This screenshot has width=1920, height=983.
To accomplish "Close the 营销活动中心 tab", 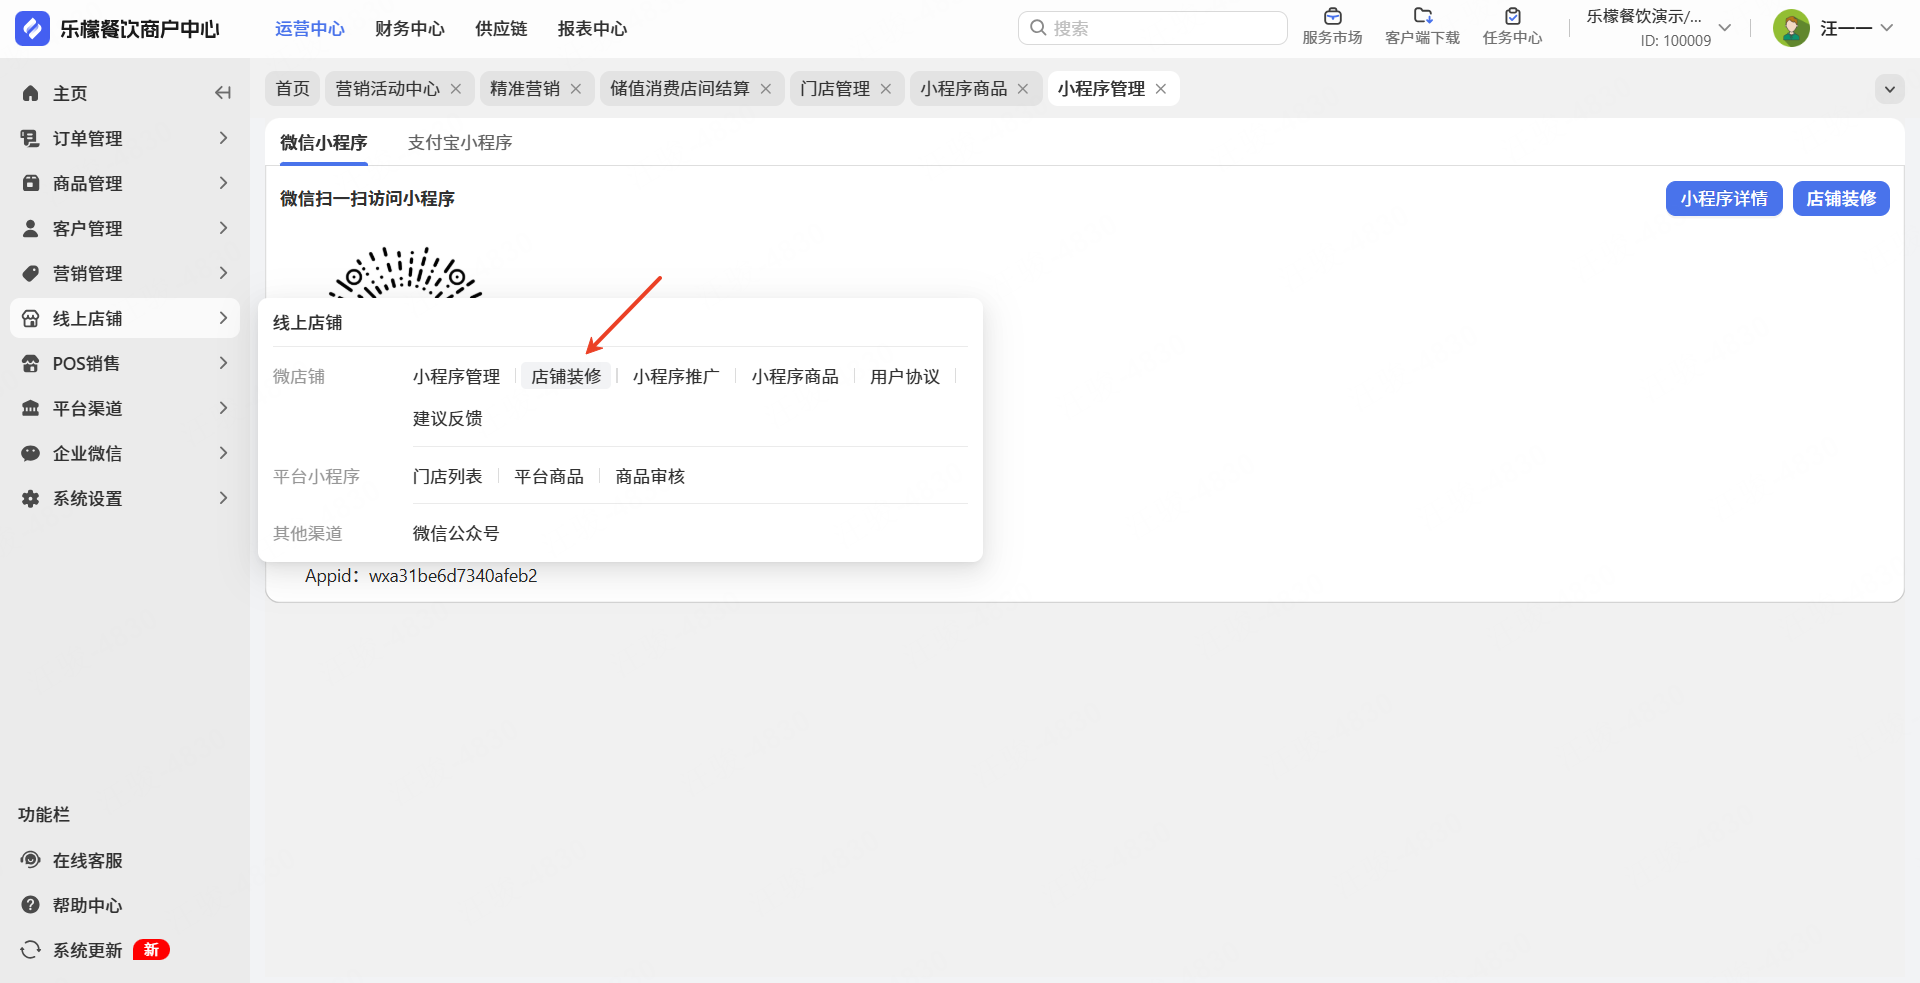I will (x=456, y=89).
